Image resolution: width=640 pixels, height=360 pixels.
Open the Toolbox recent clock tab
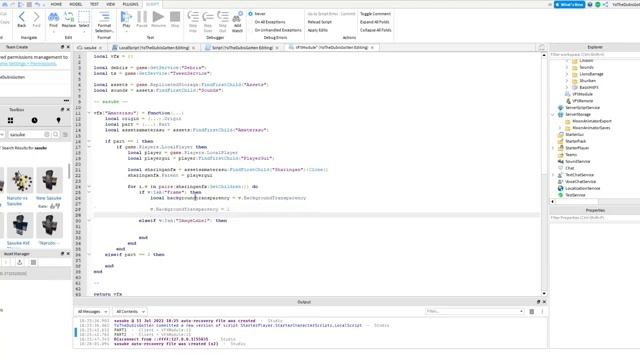34,120
